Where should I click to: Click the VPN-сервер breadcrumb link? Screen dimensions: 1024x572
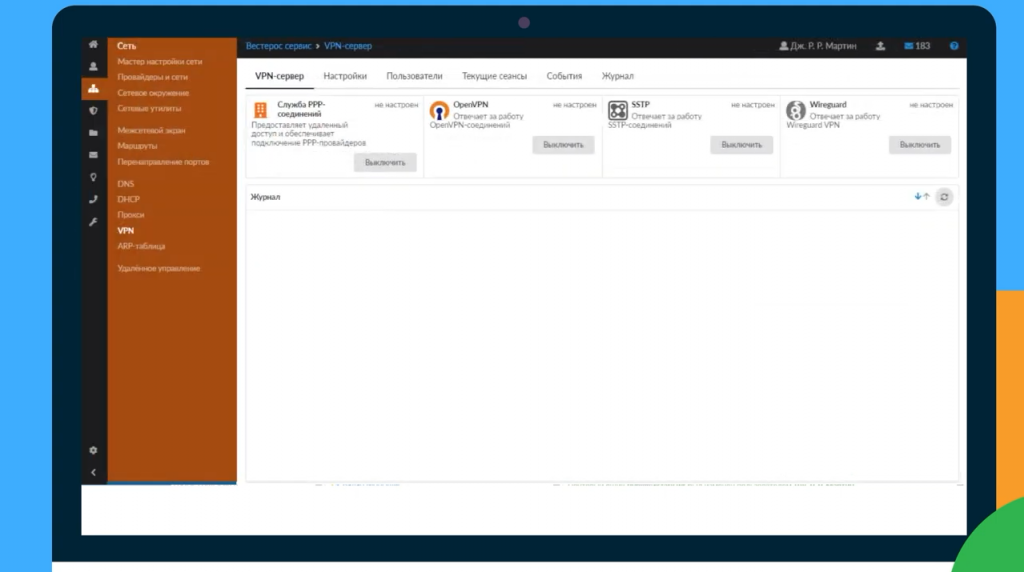(348, 46)
